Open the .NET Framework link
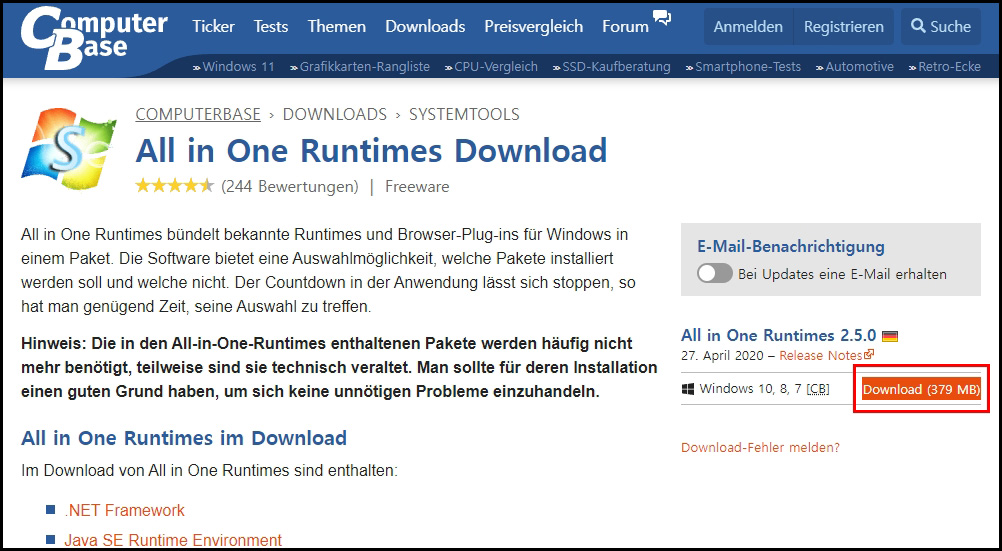The width and height of the screenshot is (1002, 551). 125,510
